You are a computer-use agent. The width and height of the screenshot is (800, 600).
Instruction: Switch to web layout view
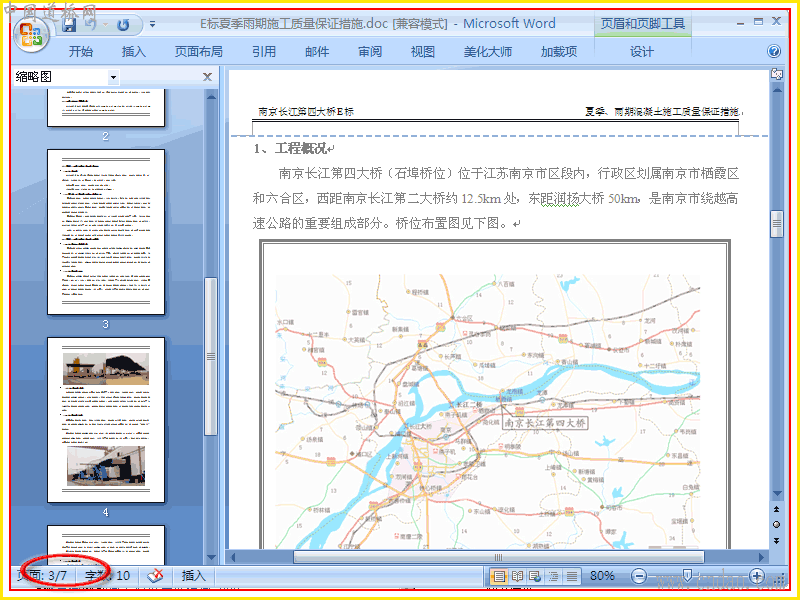(535, 577)
